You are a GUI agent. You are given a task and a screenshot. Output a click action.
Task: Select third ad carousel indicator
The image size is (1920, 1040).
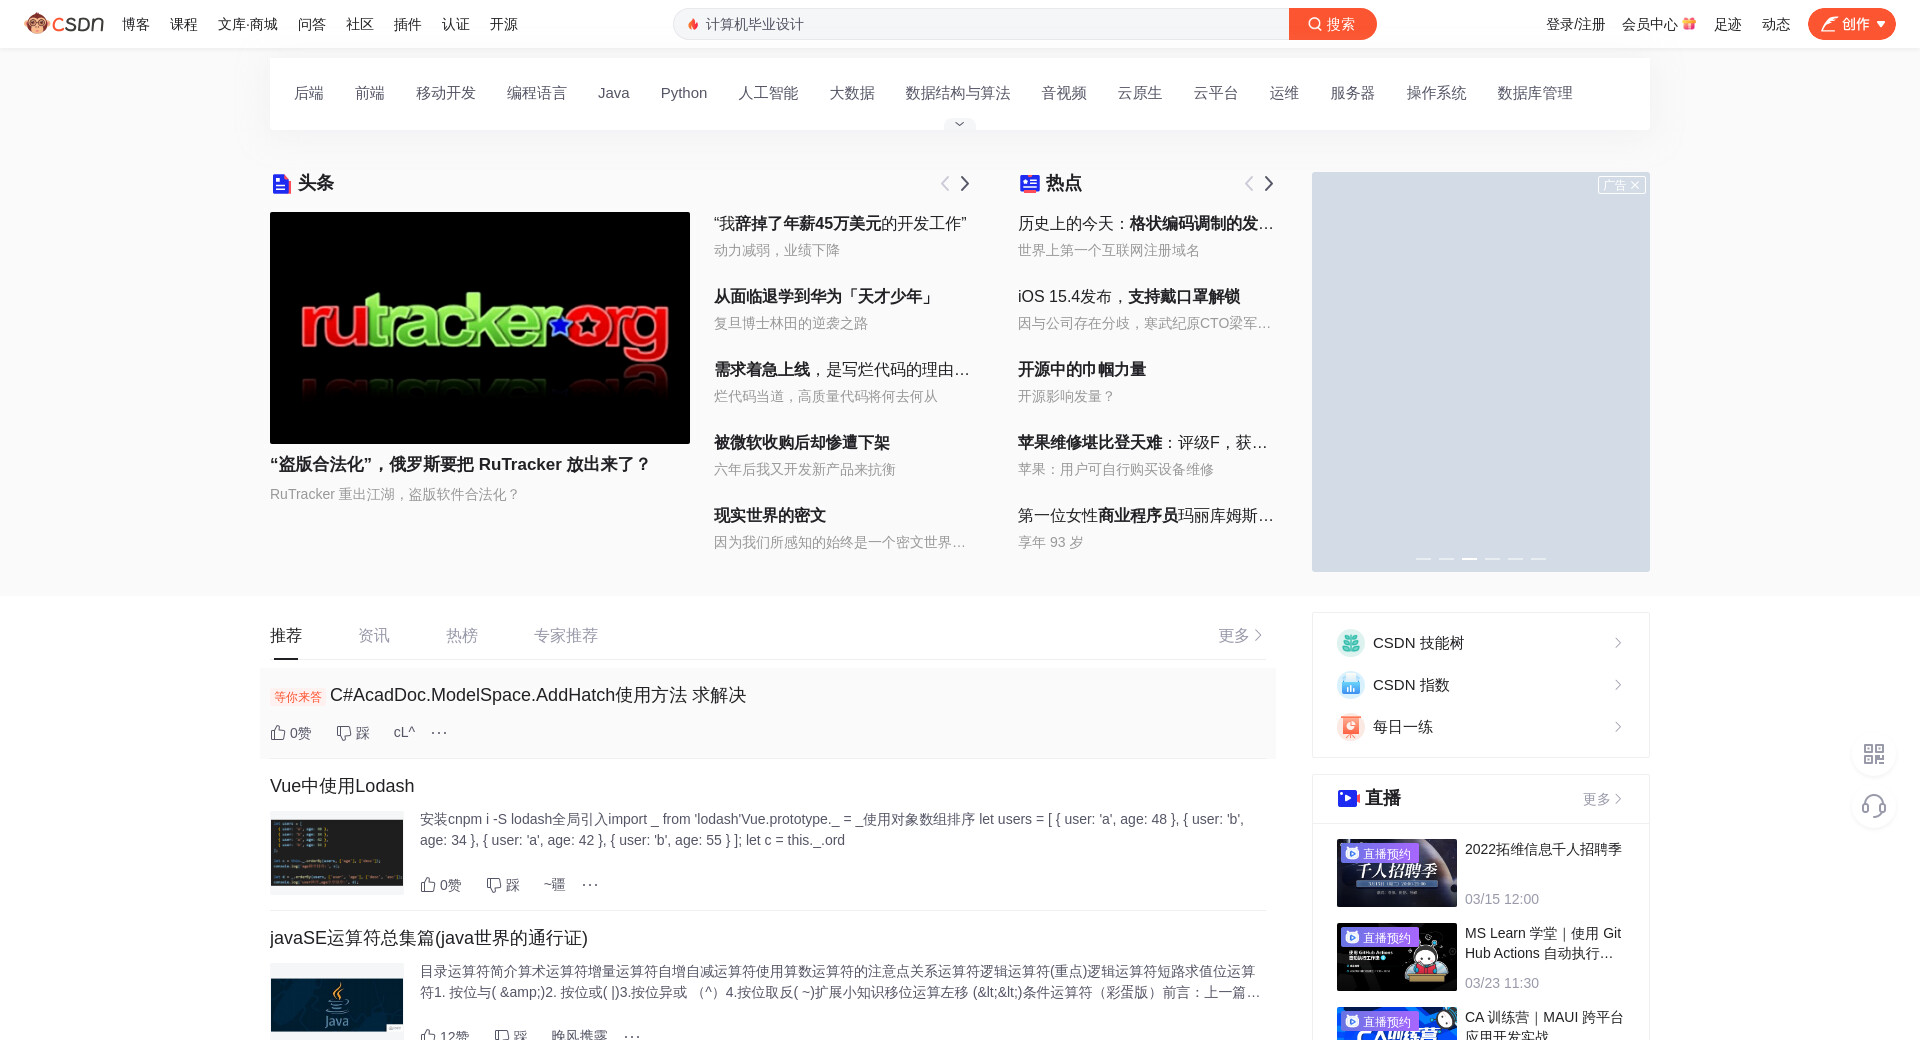1469,559
